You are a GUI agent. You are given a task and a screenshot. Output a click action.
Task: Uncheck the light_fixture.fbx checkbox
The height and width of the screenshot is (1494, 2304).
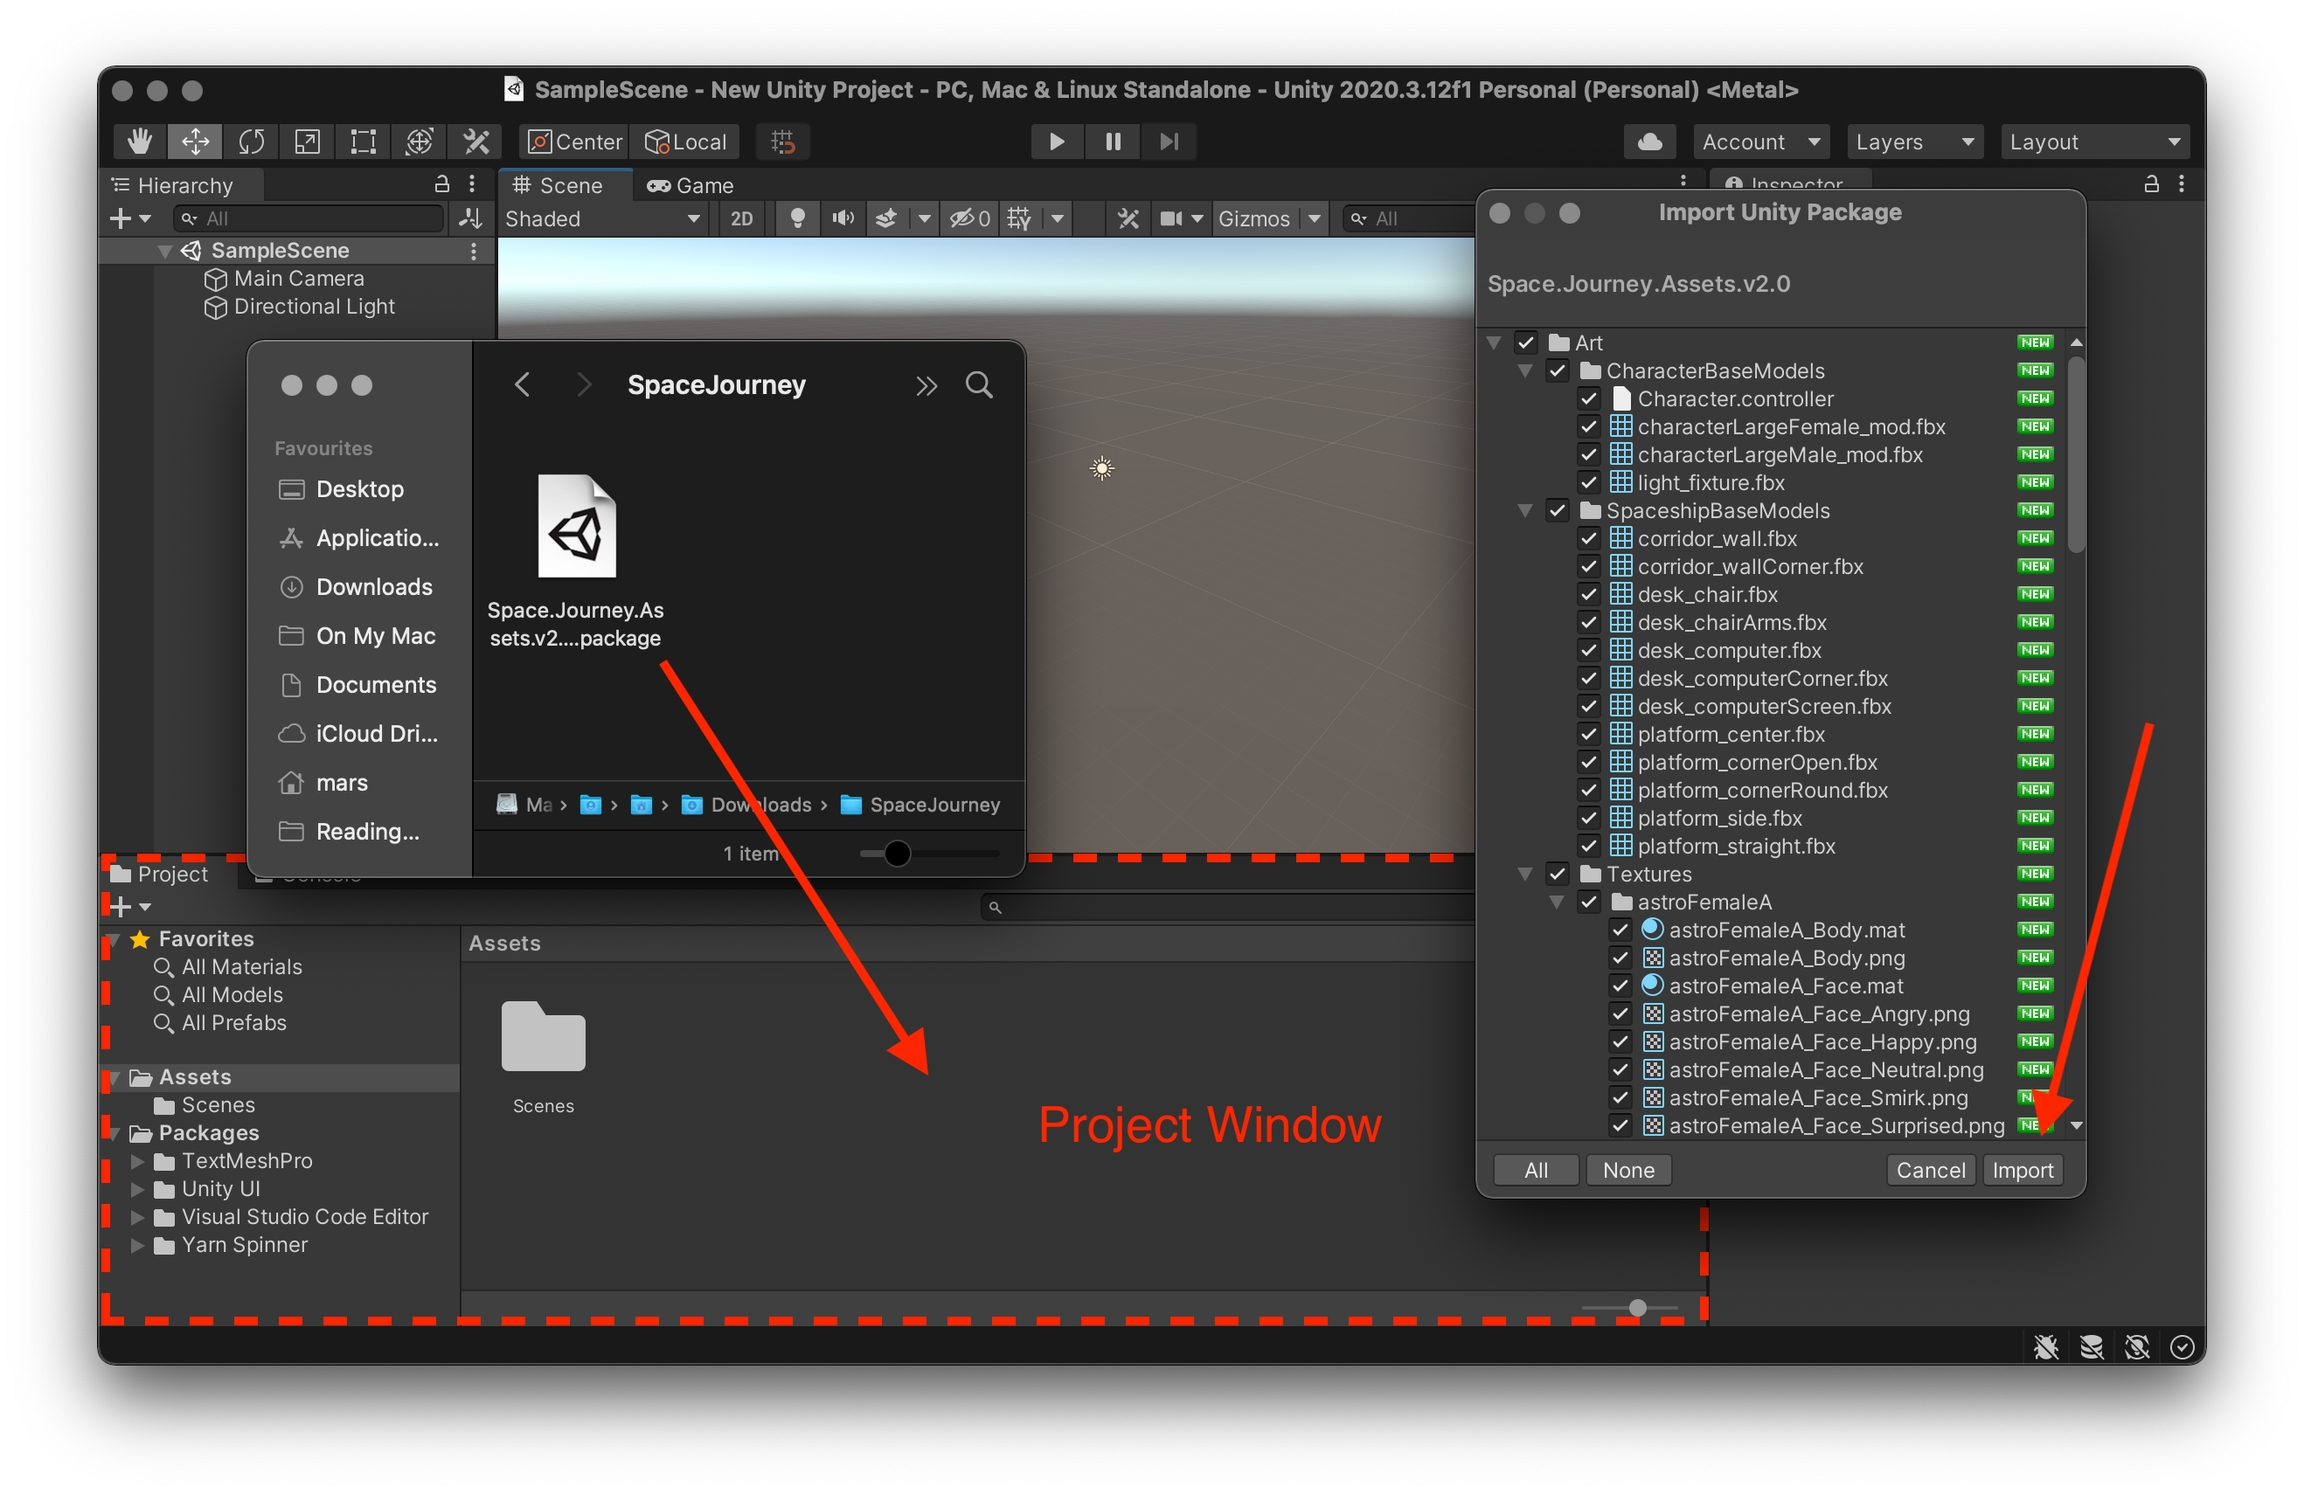point(1589,483)
